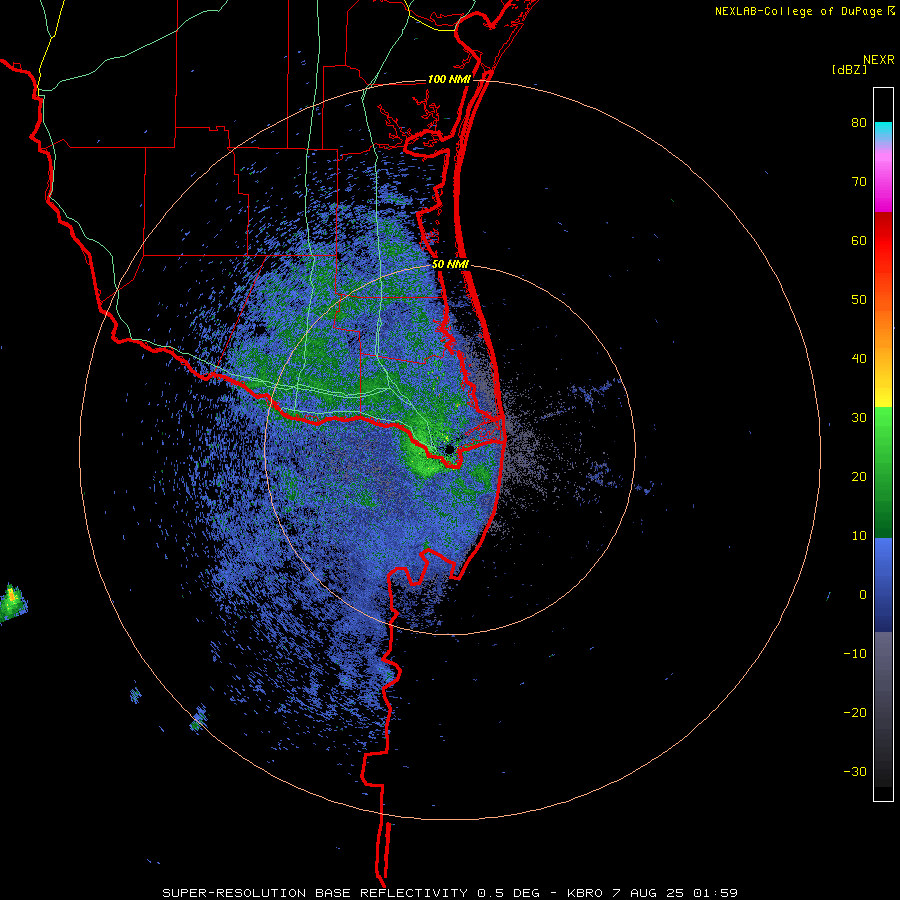Click the -30 dBZ scale value

click(x=855, y=771)
